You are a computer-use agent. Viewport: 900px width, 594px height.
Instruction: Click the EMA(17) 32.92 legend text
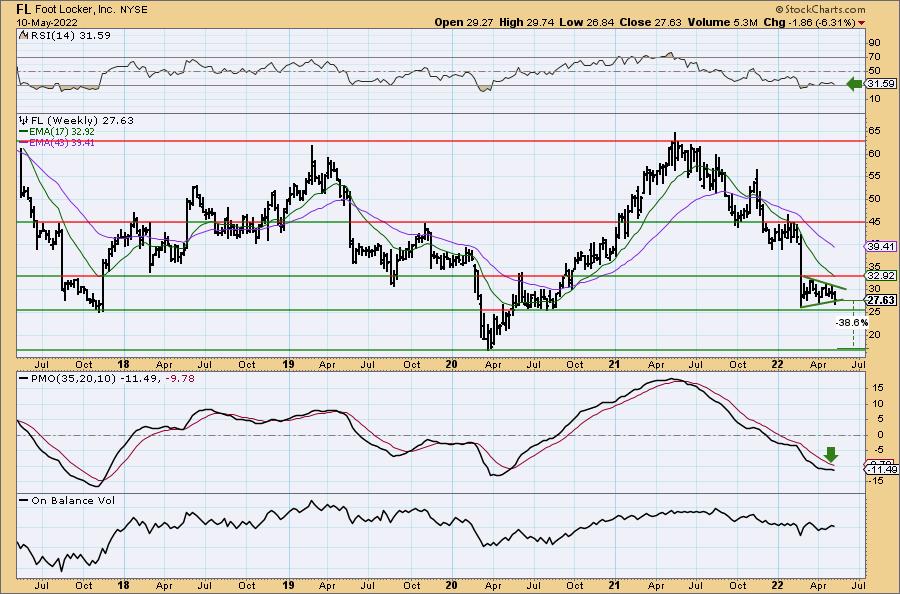tap(62, 131)
